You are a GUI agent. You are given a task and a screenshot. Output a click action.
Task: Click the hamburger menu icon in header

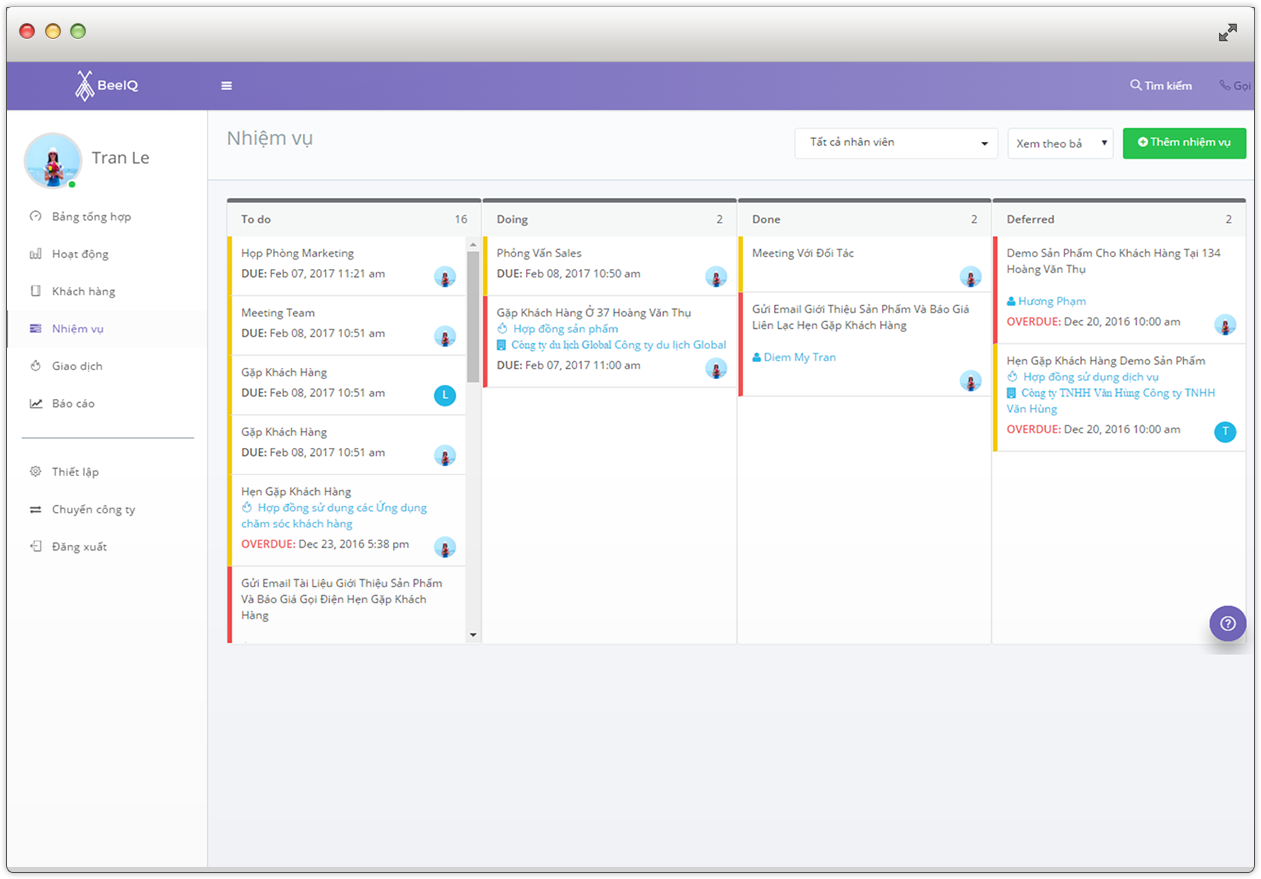(x=227, y=86)
